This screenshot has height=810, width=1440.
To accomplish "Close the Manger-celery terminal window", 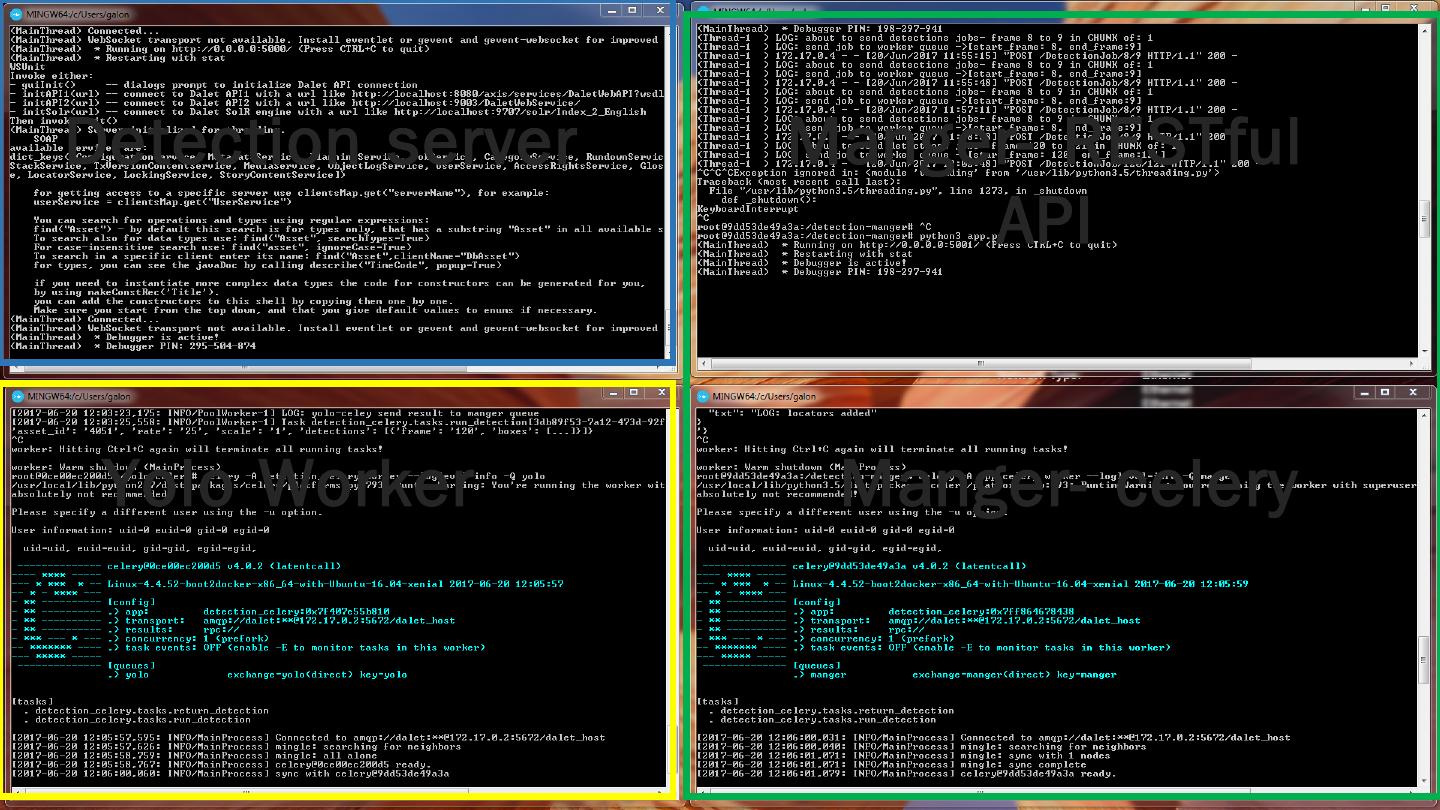I will [x=1413, y=393].
